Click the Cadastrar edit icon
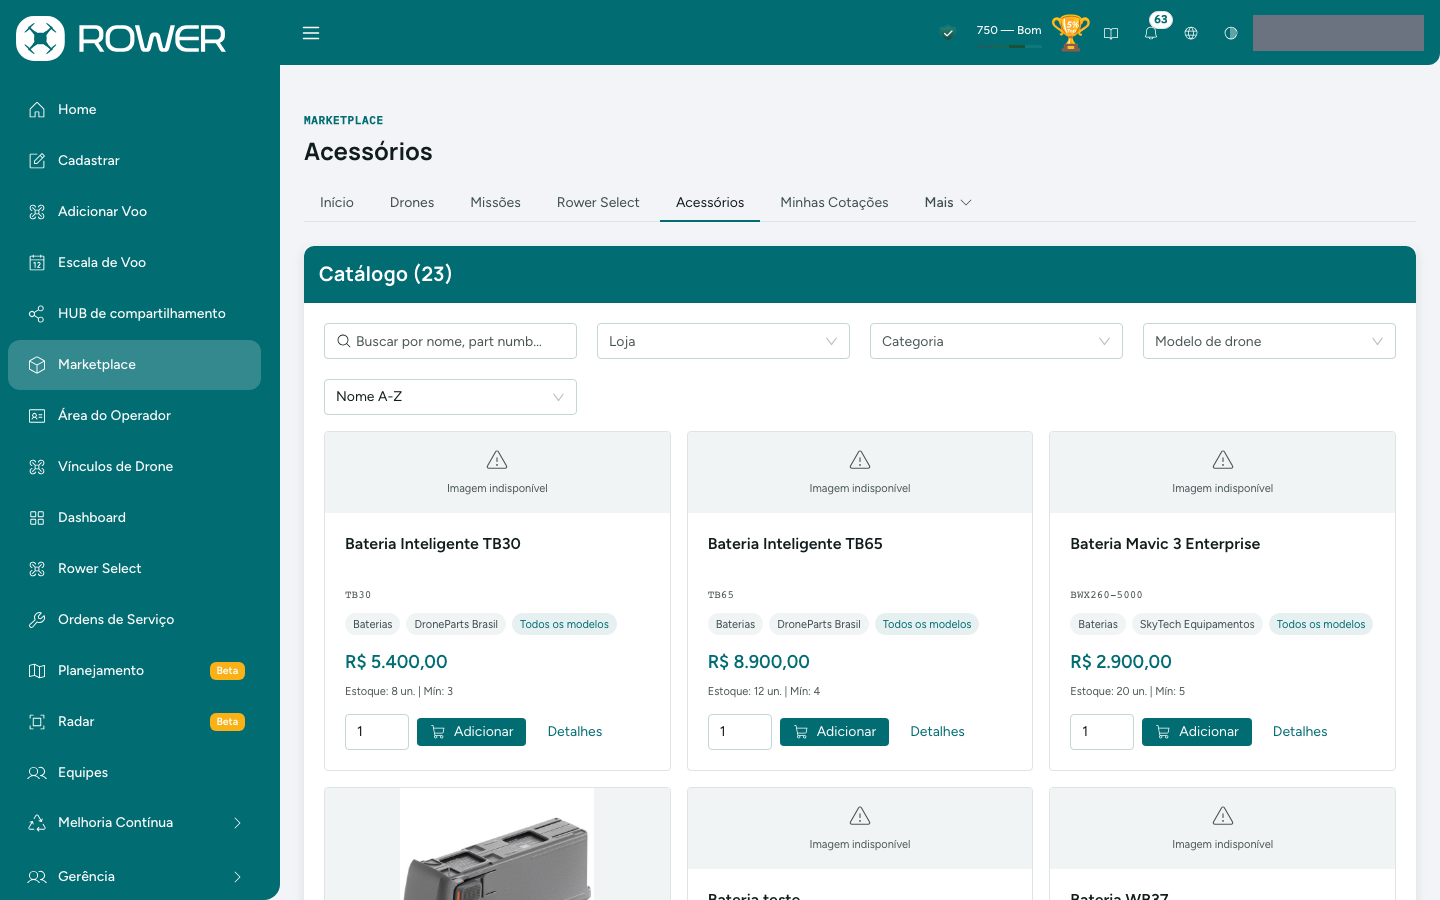 37,161
